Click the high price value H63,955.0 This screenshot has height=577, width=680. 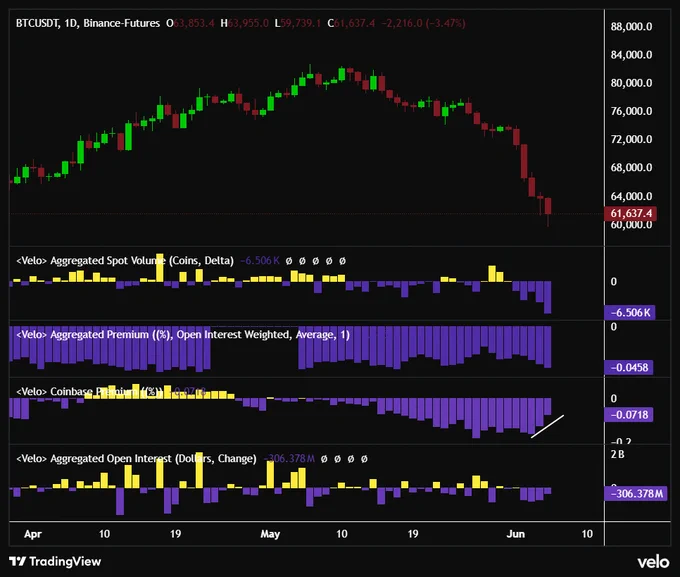pos(245,23)
